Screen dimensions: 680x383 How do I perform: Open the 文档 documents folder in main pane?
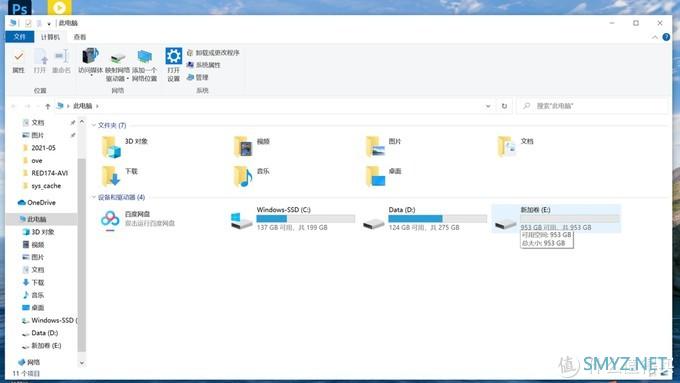click(515, 146)
